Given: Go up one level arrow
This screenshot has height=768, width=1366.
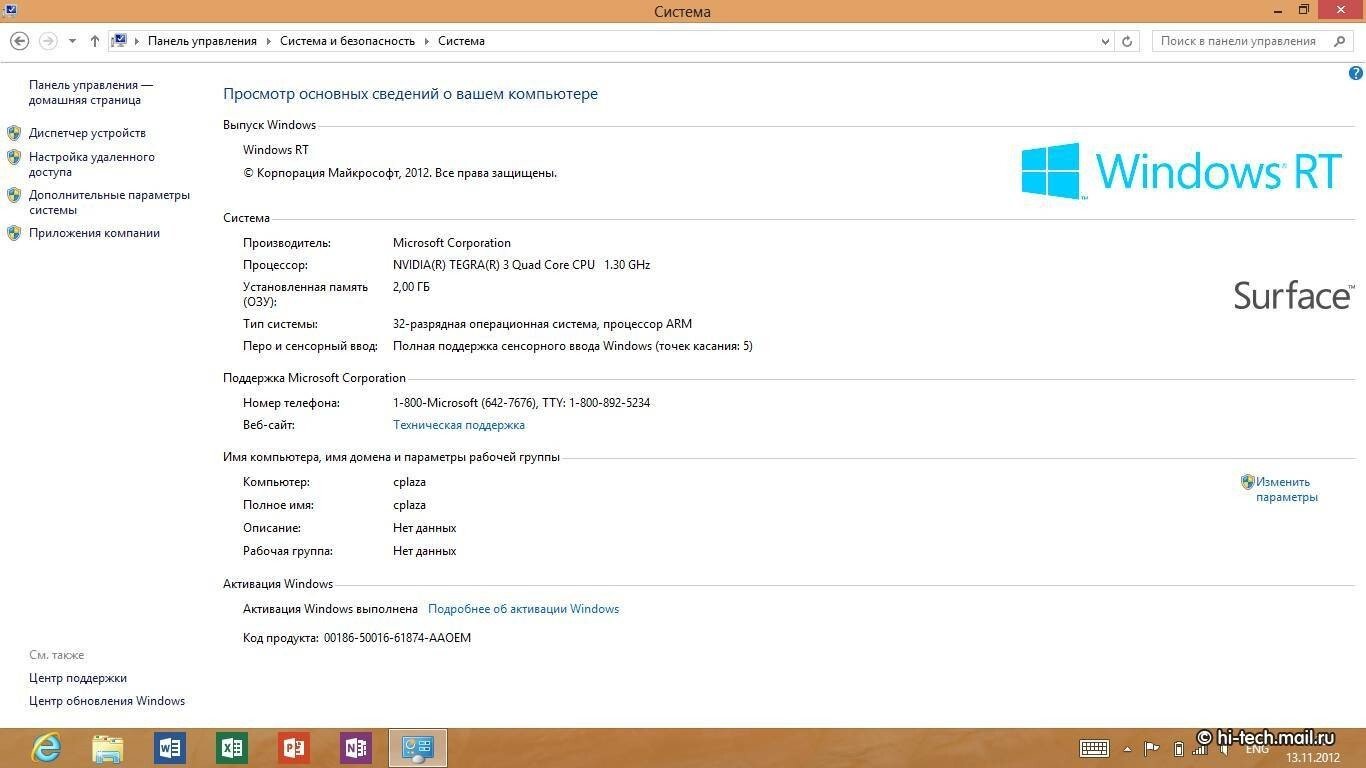Looking at the screenshot, I should (95, 41).
